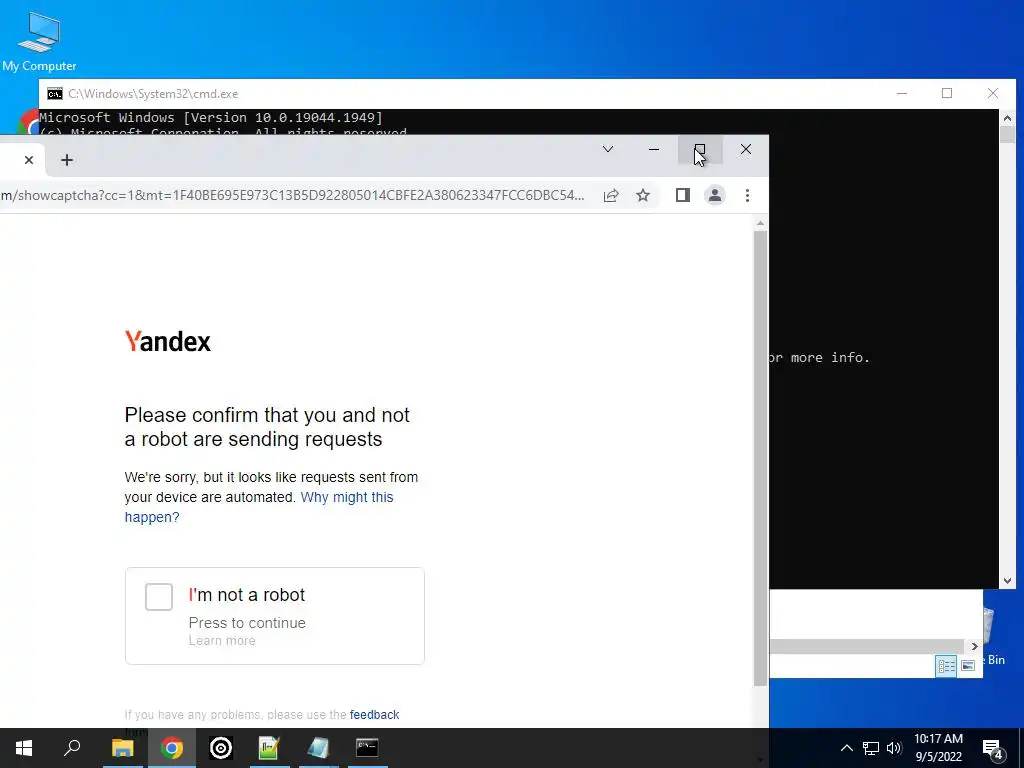Switch to details view in the background window
Viewport: 1024px width, 768px height.
946,666
